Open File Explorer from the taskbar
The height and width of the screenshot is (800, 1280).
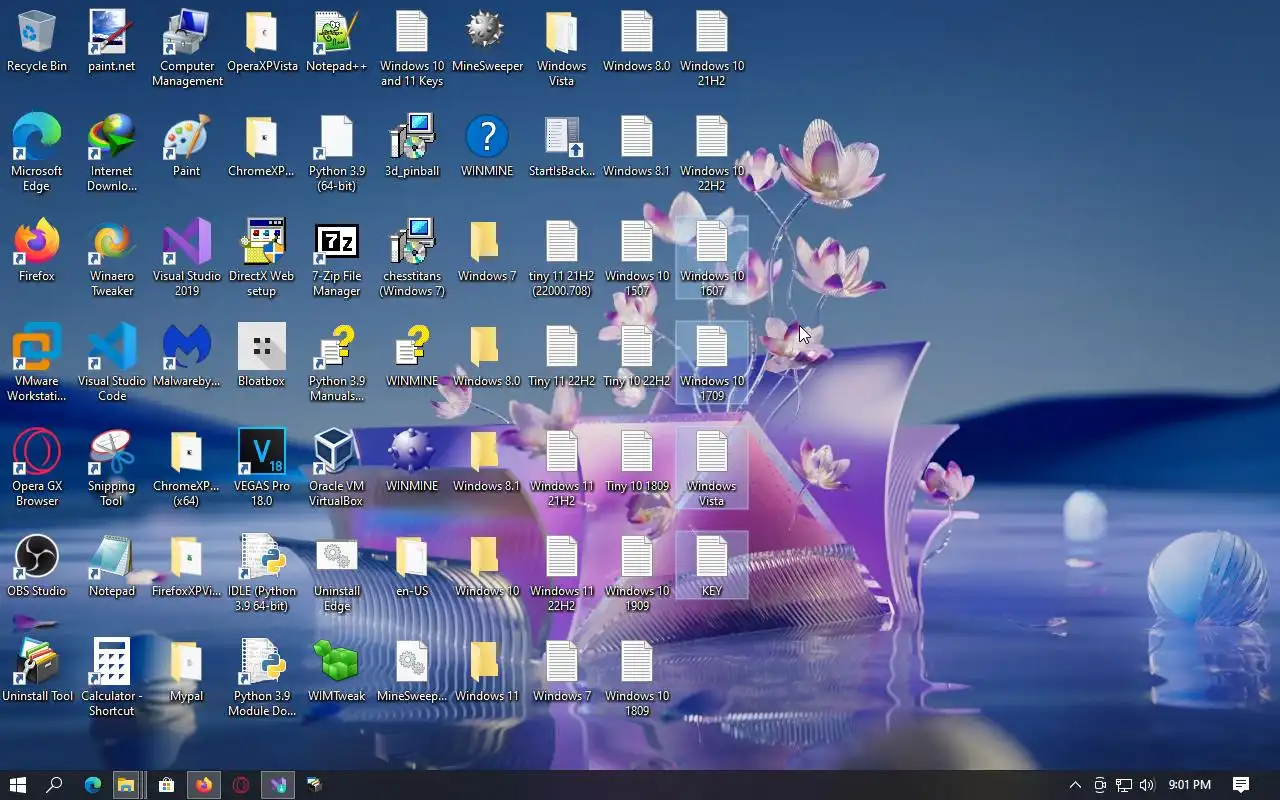(125, 785)
